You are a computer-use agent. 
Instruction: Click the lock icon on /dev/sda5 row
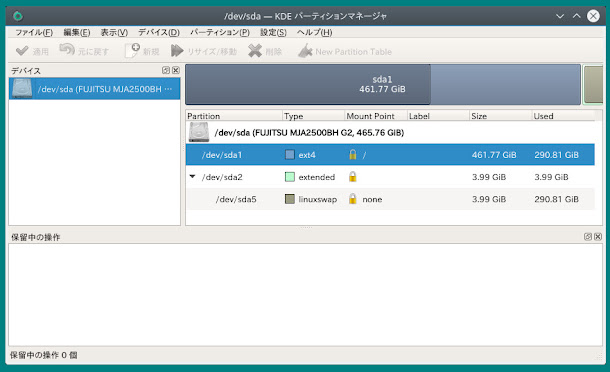pyautogui.click(x=352, y=199)
